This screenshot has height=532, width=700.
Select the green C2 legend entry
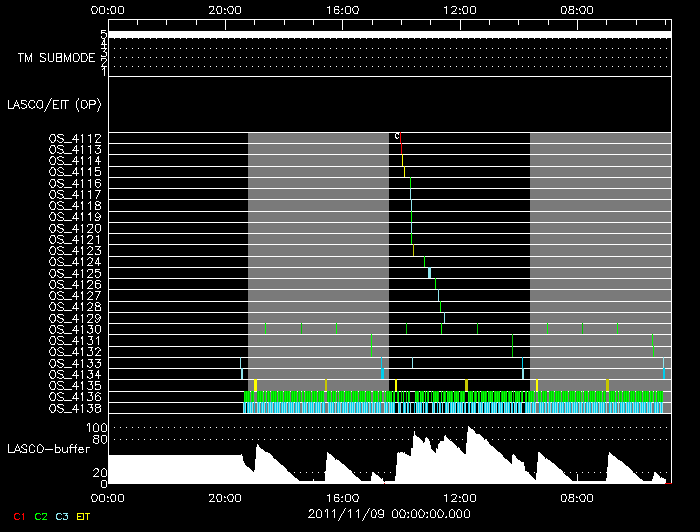coord(41,516)
